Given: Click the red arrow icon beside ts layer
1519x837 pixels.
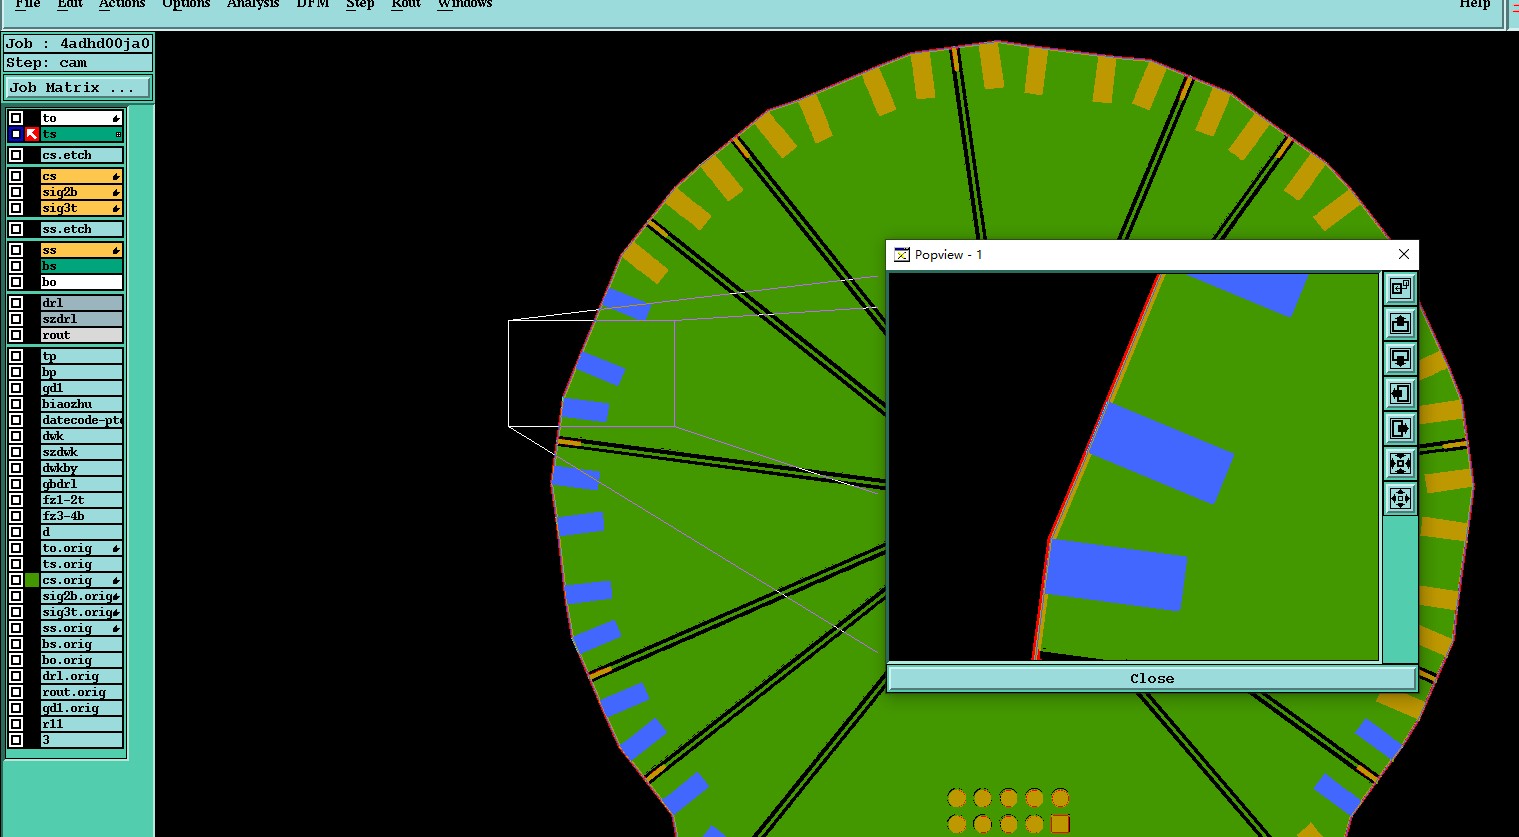Looking at the screenshot, I should coord(32,134).
